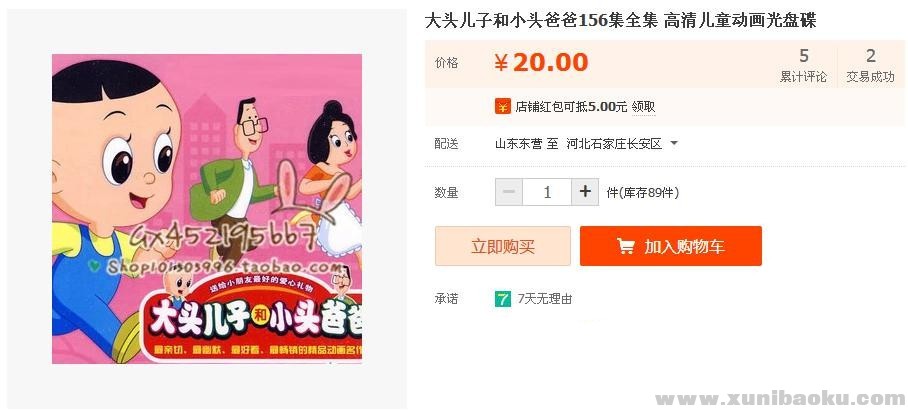Click the 加入购物车 add to cart button
908x411 pixels.
pyautogui.click(x=671, y=246)
